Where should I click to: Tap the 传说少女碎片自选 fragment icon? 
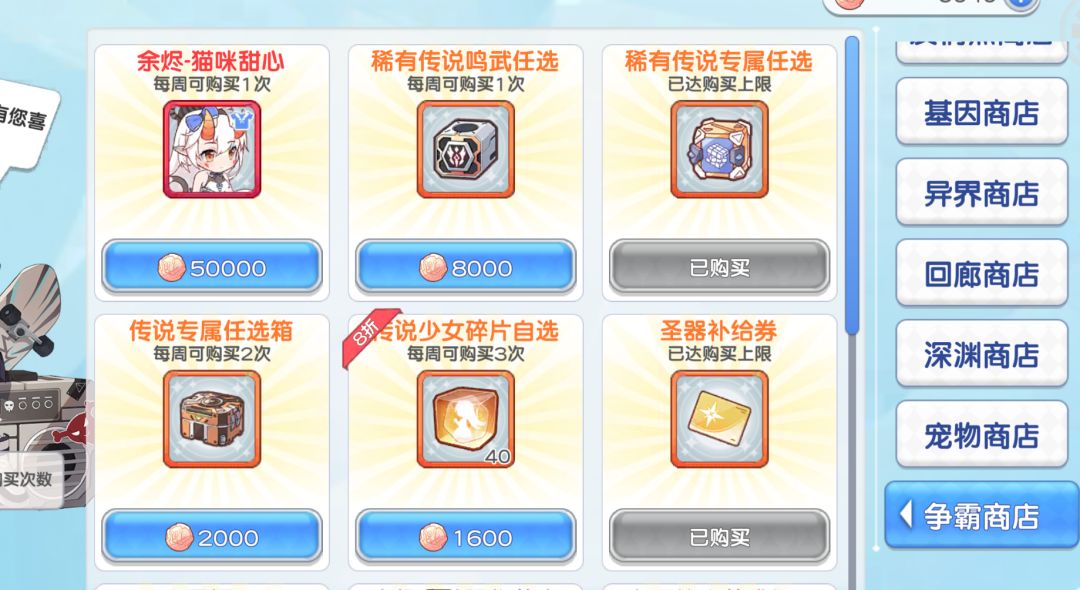(466, 419)
